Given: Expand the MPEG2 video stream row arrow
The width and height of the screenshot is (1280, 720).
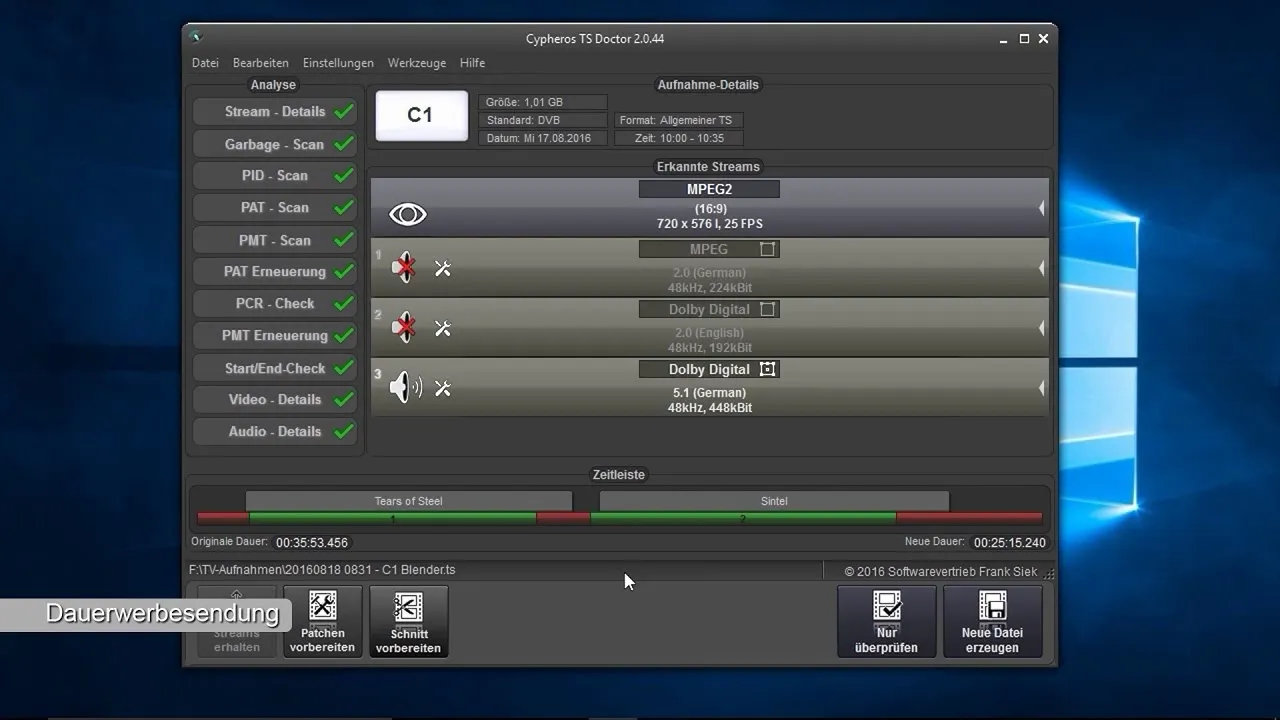Looking at the screenshot, I should tap(1041, 208).
